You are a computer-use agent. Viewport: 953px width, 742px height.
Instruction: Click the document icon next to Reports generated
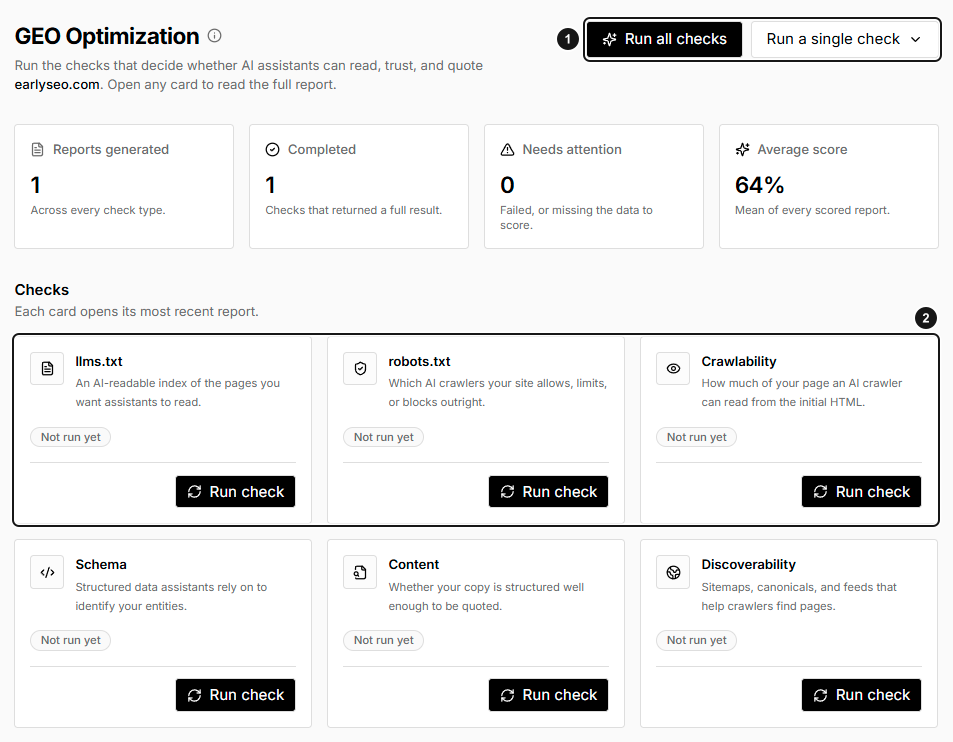38,149
